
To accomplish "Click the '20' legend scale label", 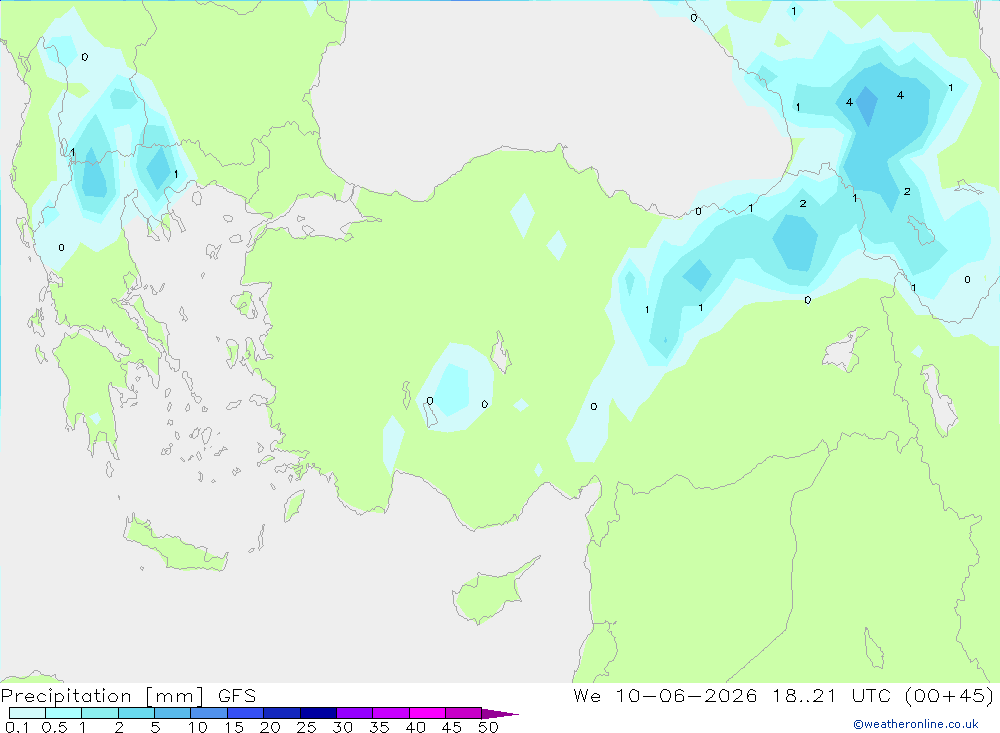I will [x=270, y=727].
